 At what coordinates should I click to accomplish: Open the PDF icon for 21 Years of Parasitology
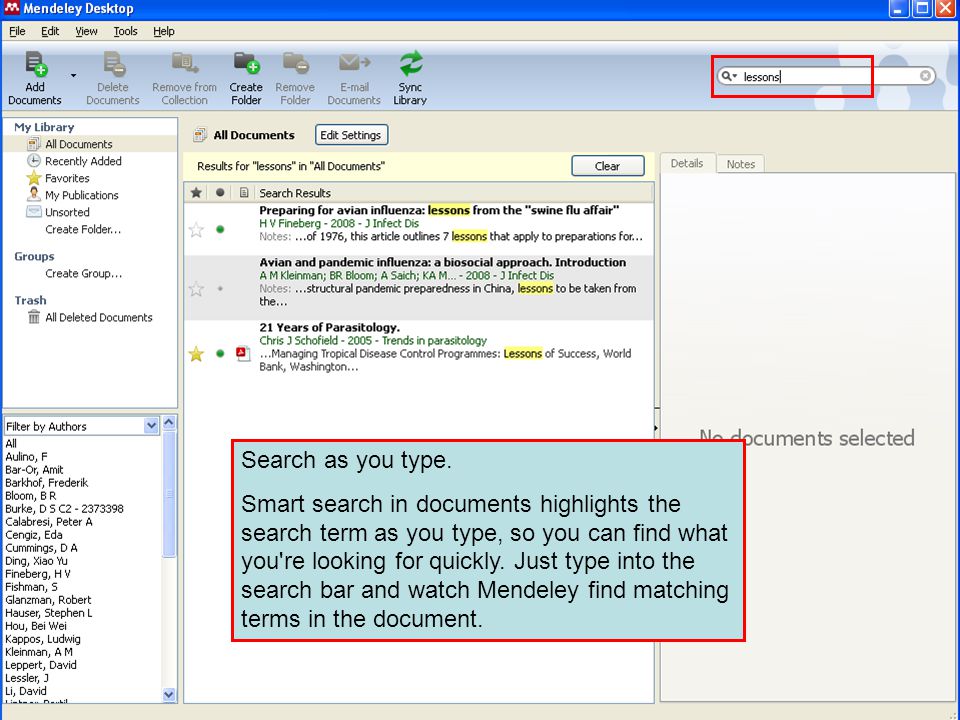[x=243, y=353]
